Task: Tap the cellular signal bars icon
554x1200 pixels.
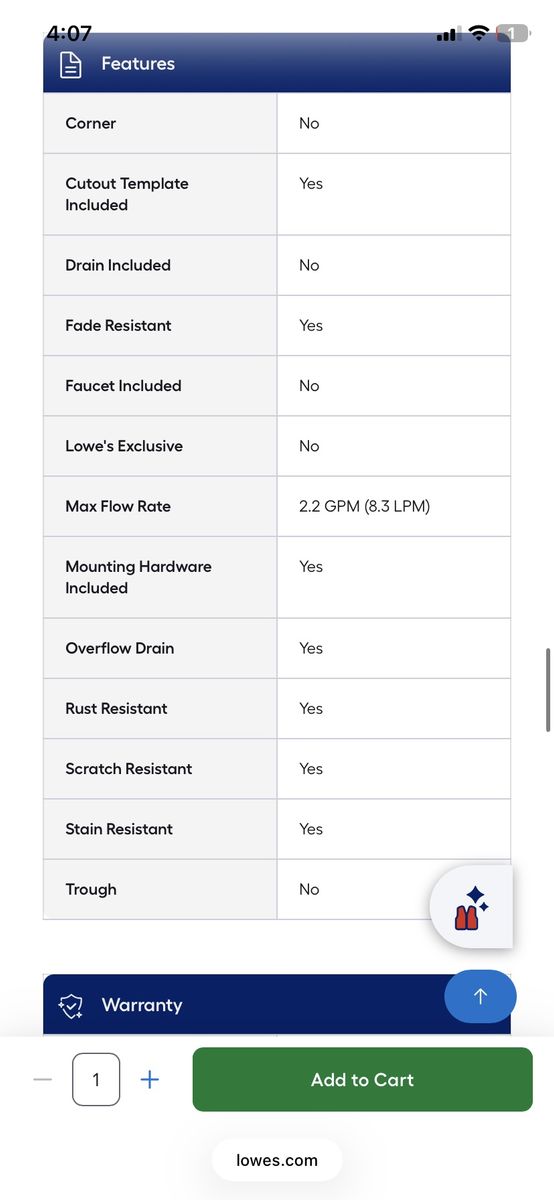Action: click(x=446, y=35)
